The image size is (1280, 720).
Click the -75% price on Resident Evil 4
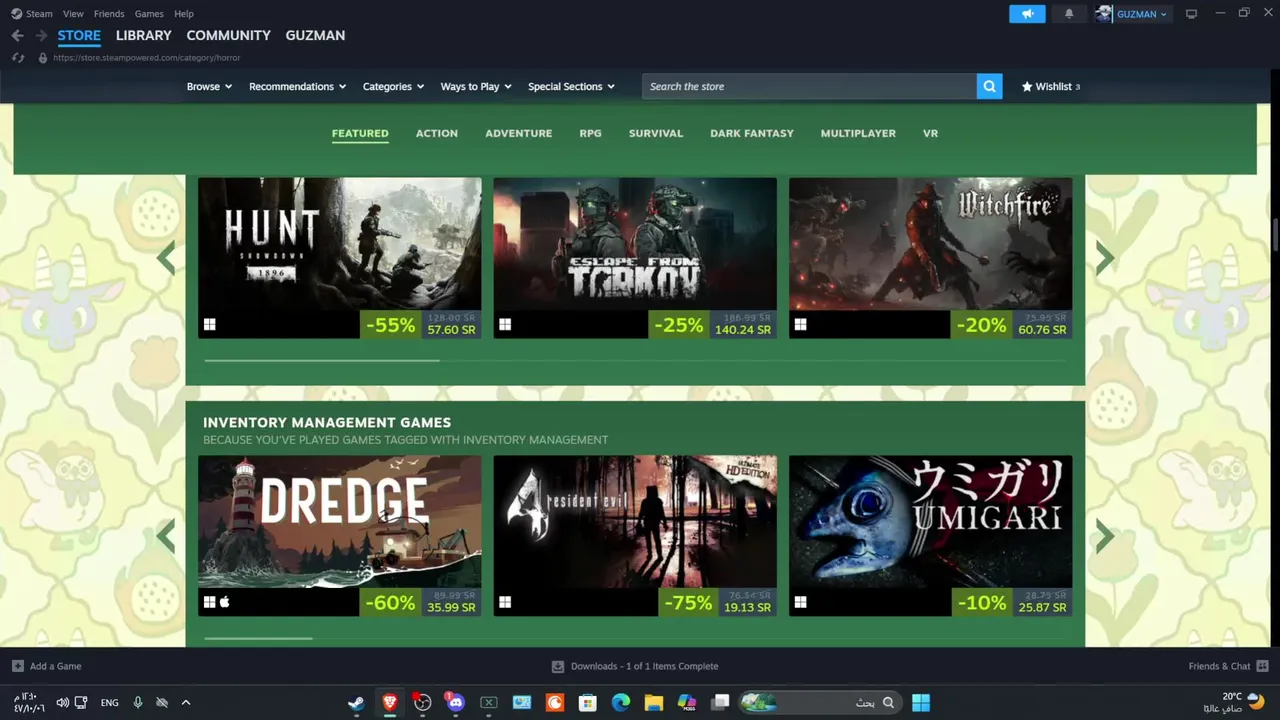pos(715,603)
